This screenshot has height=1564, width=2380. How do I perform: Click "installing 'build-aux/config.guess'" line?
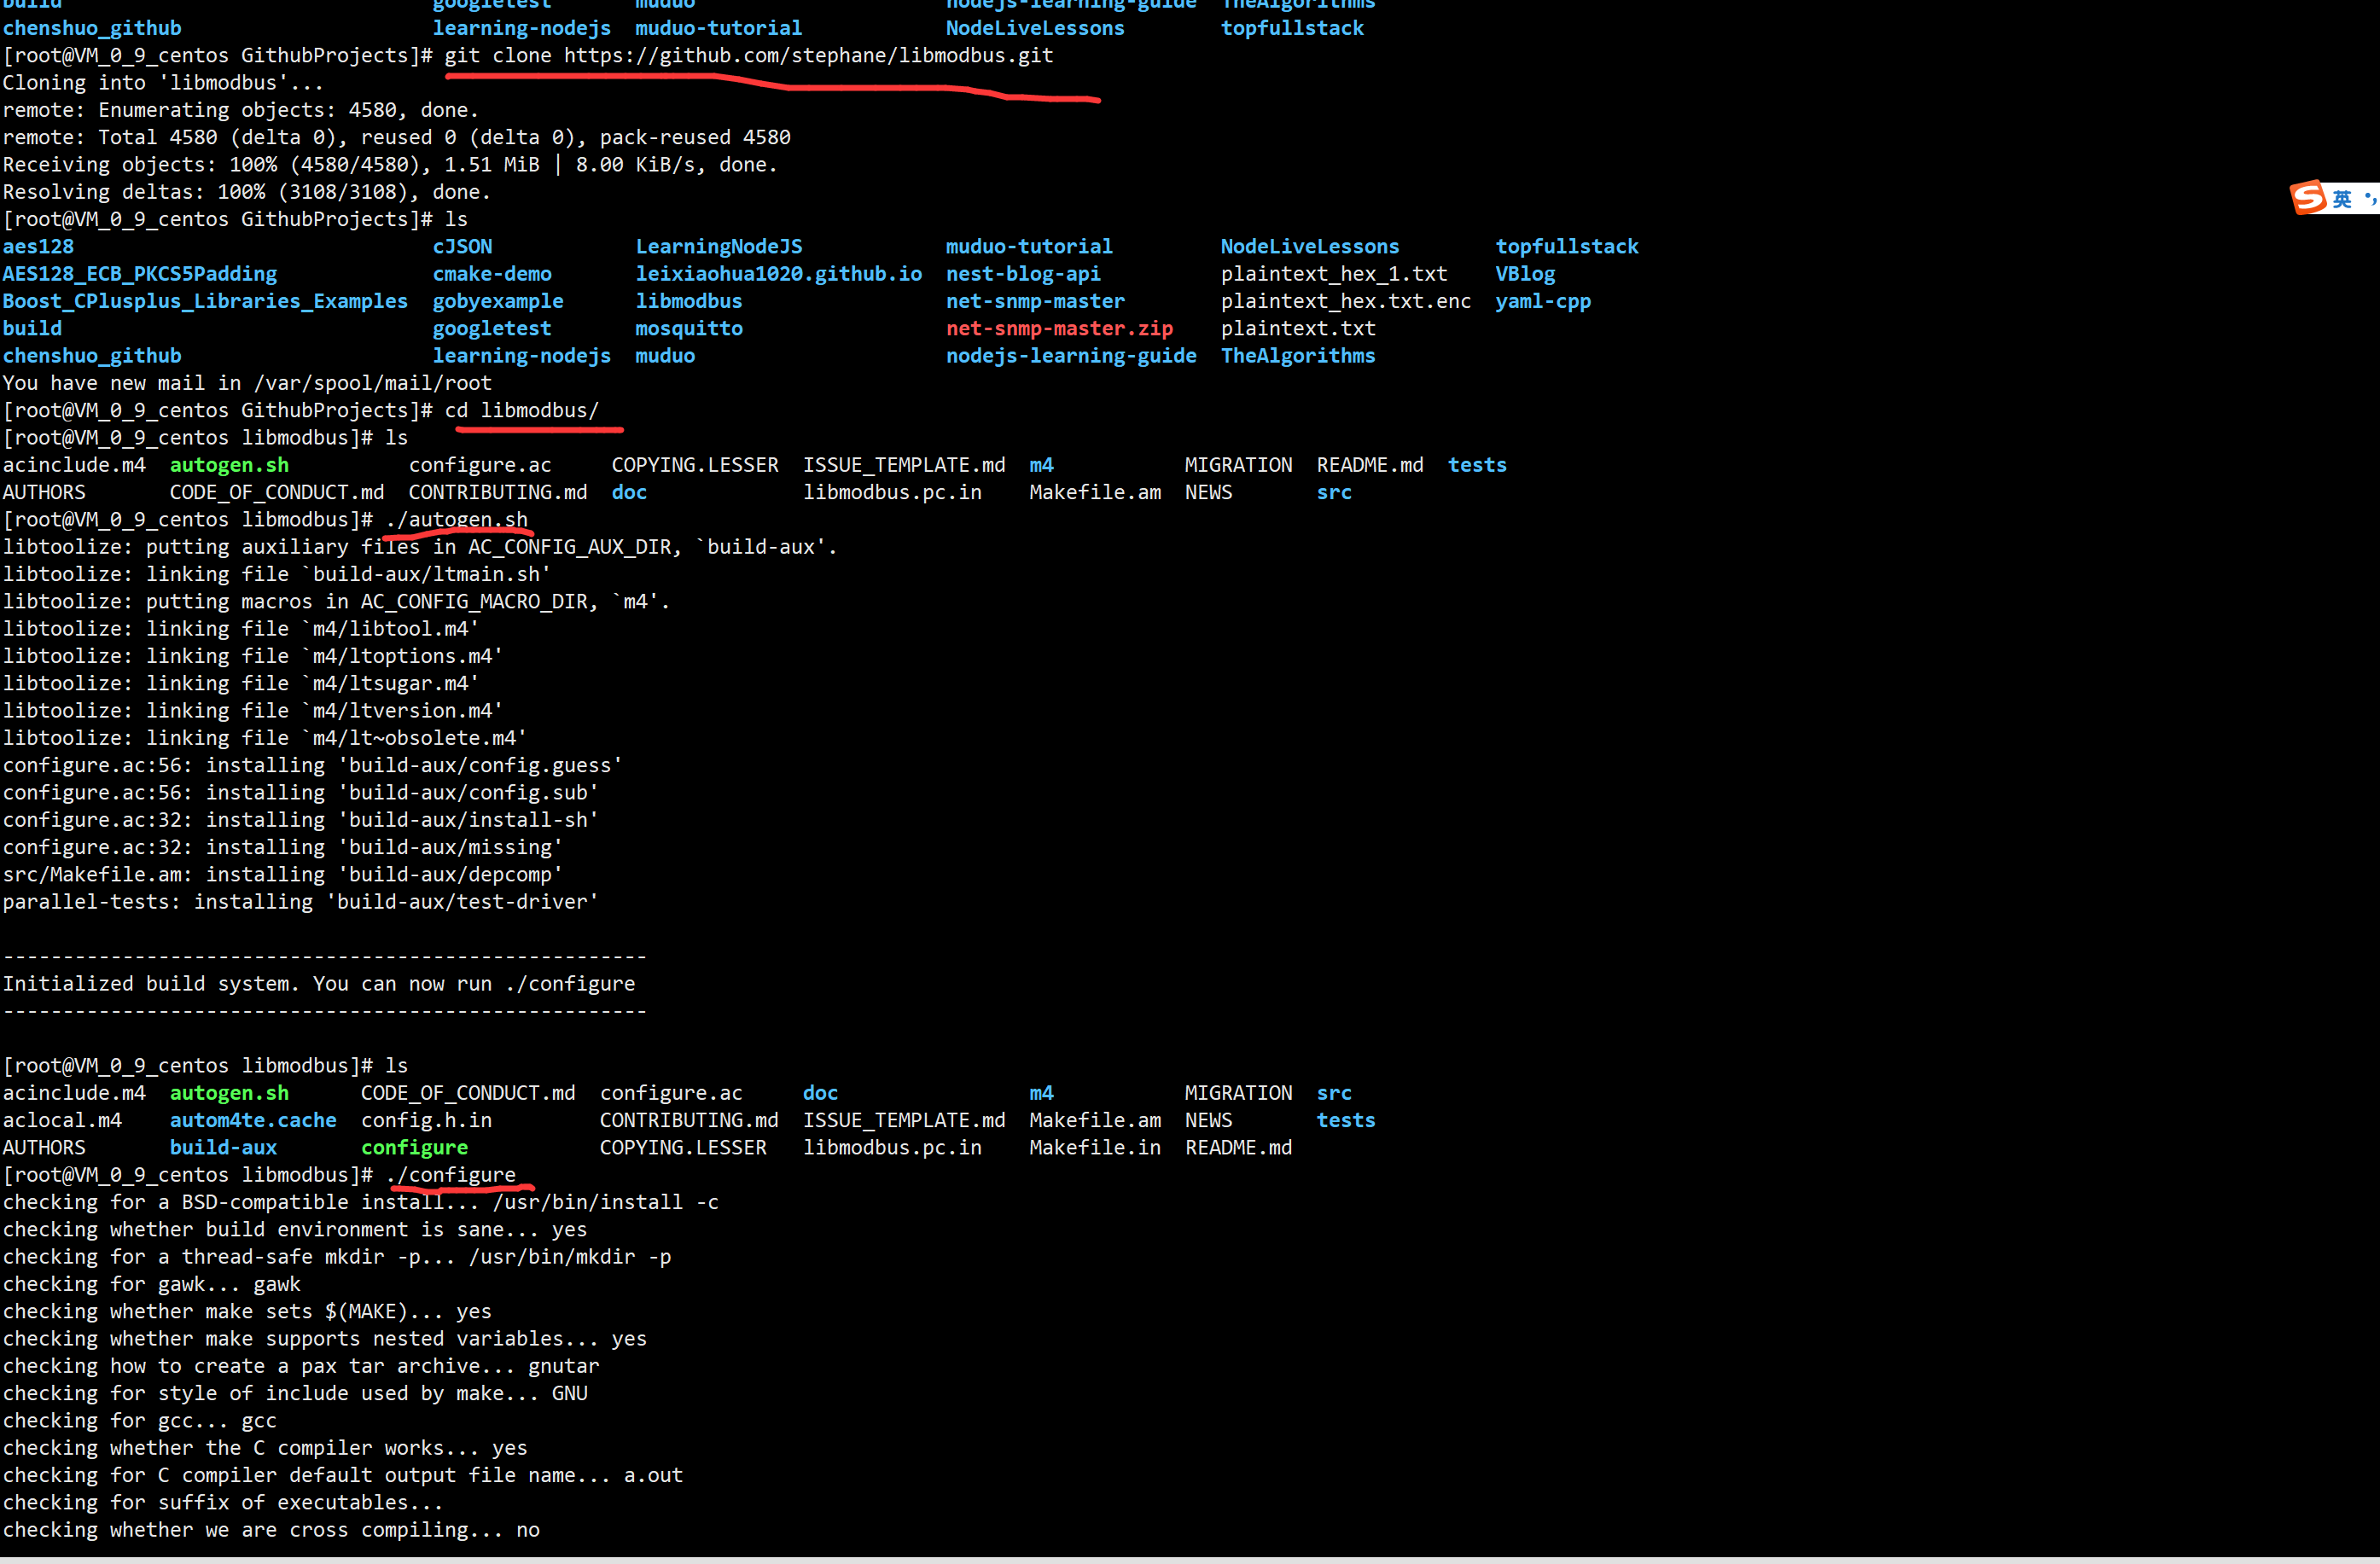313,766
